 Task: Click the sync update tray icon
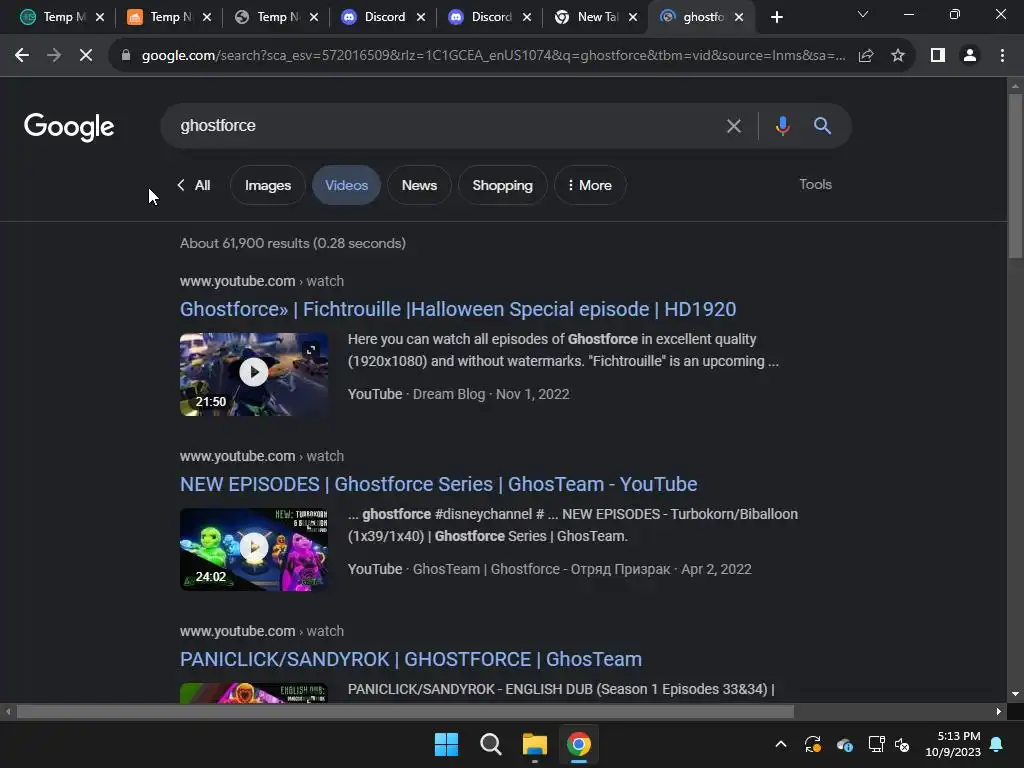812,744
